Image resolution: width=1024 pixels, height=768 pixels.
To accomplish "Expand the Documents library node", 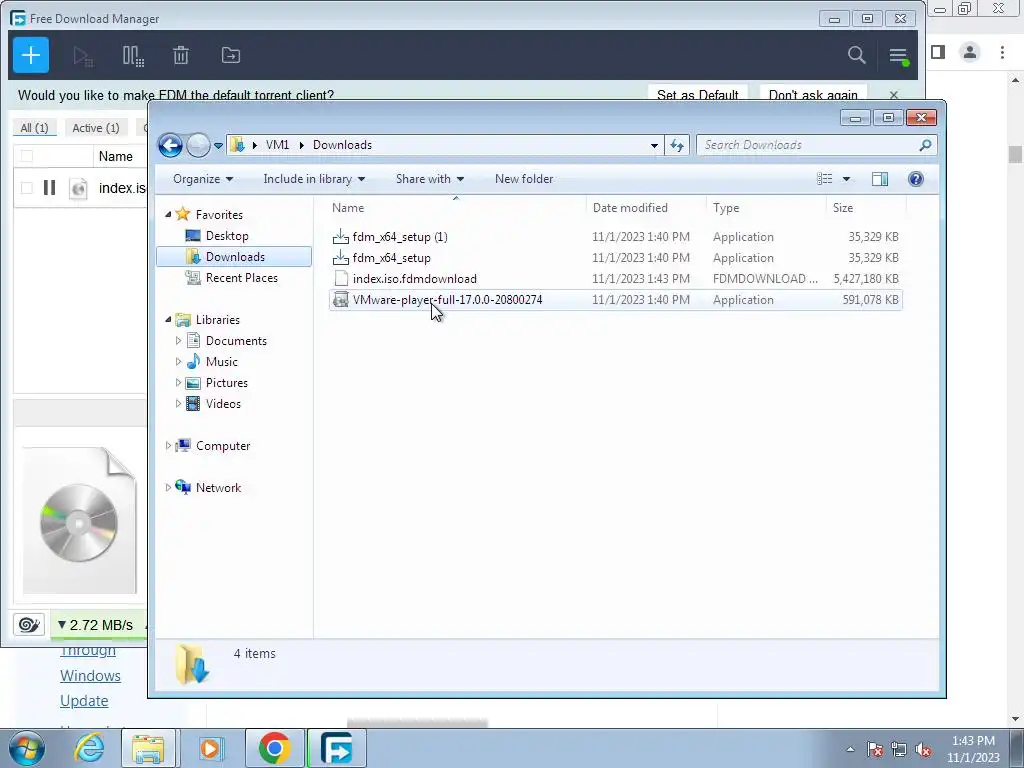I will point(178,341).
